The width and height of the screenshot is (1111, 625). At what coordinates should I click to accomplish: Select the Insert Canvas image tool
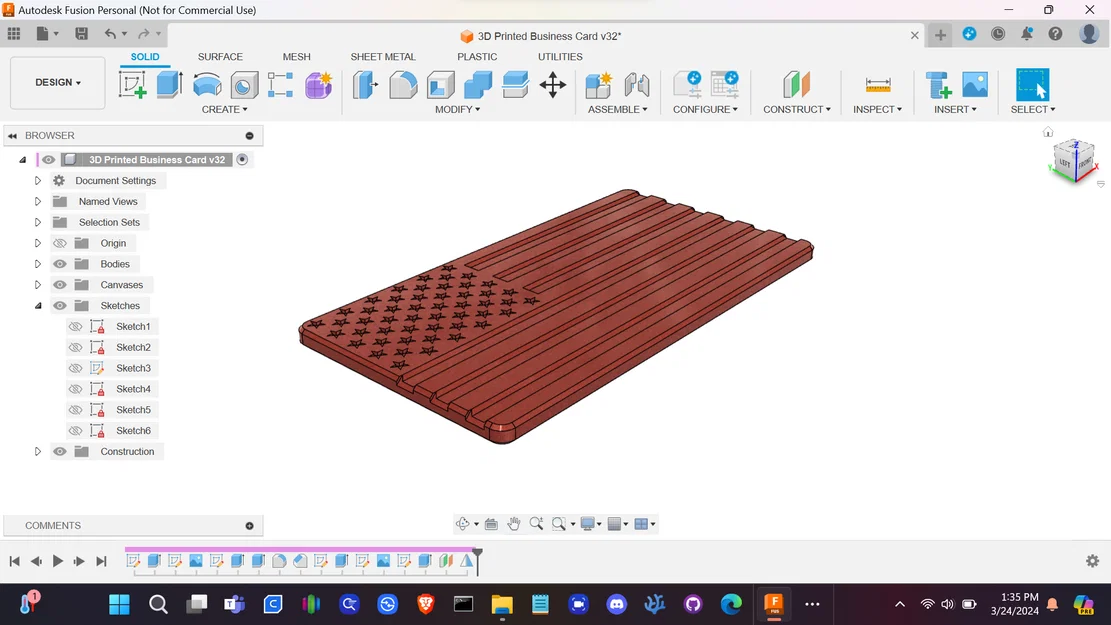975,85
